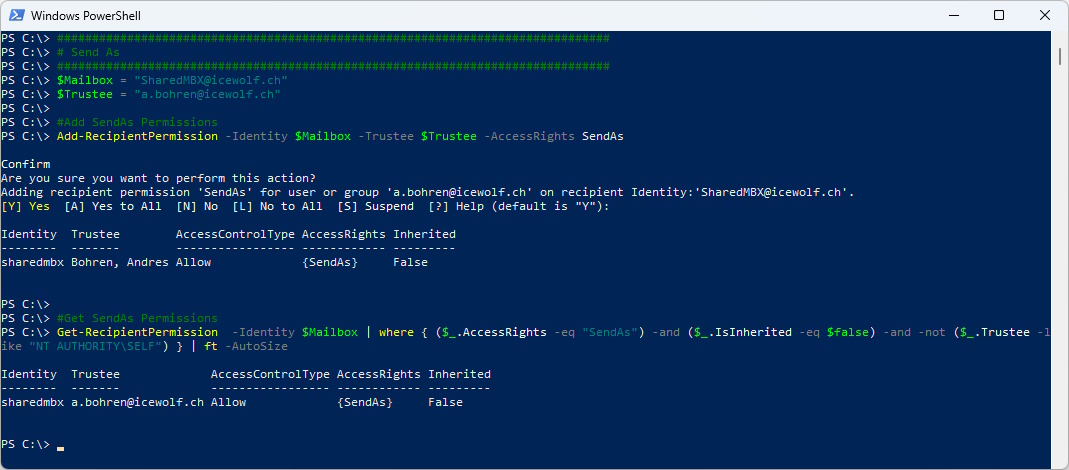Click the vertical scrollbar thumb
Screen dimensions: 1069x470
(1059, 57)
